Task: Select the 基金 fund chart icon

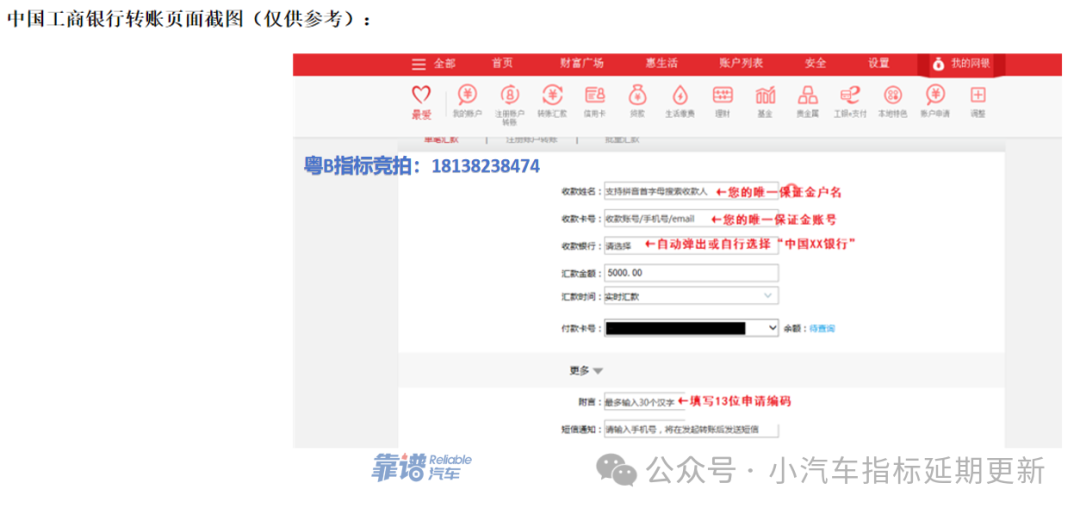Action: pyautogui.click(x=765, y=96)
